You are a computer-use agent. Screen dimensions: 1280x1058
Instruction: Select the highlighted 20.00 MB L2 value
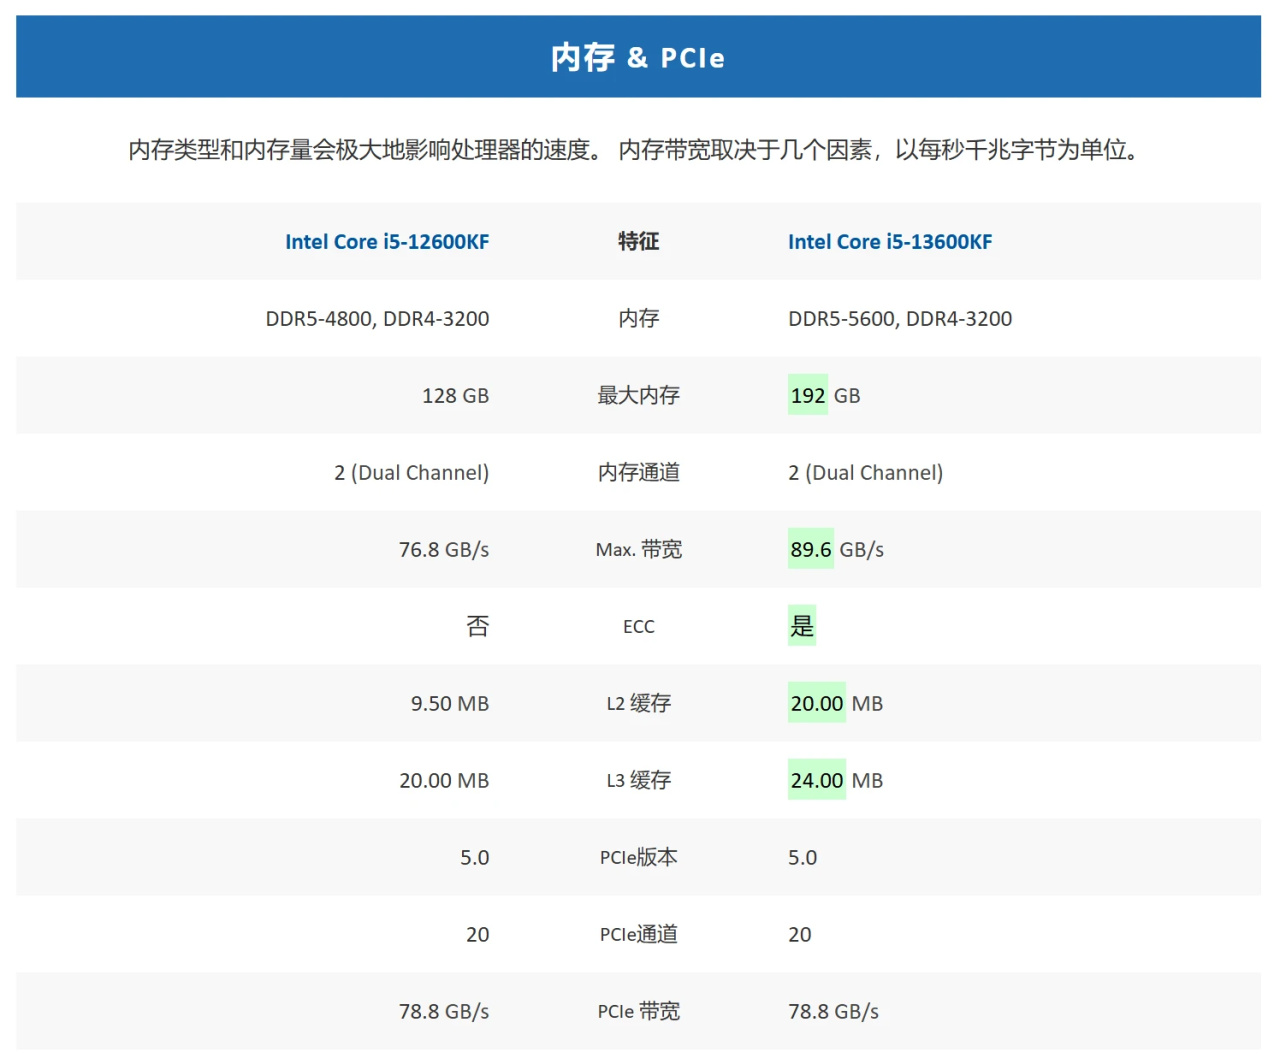click(817, 704)
